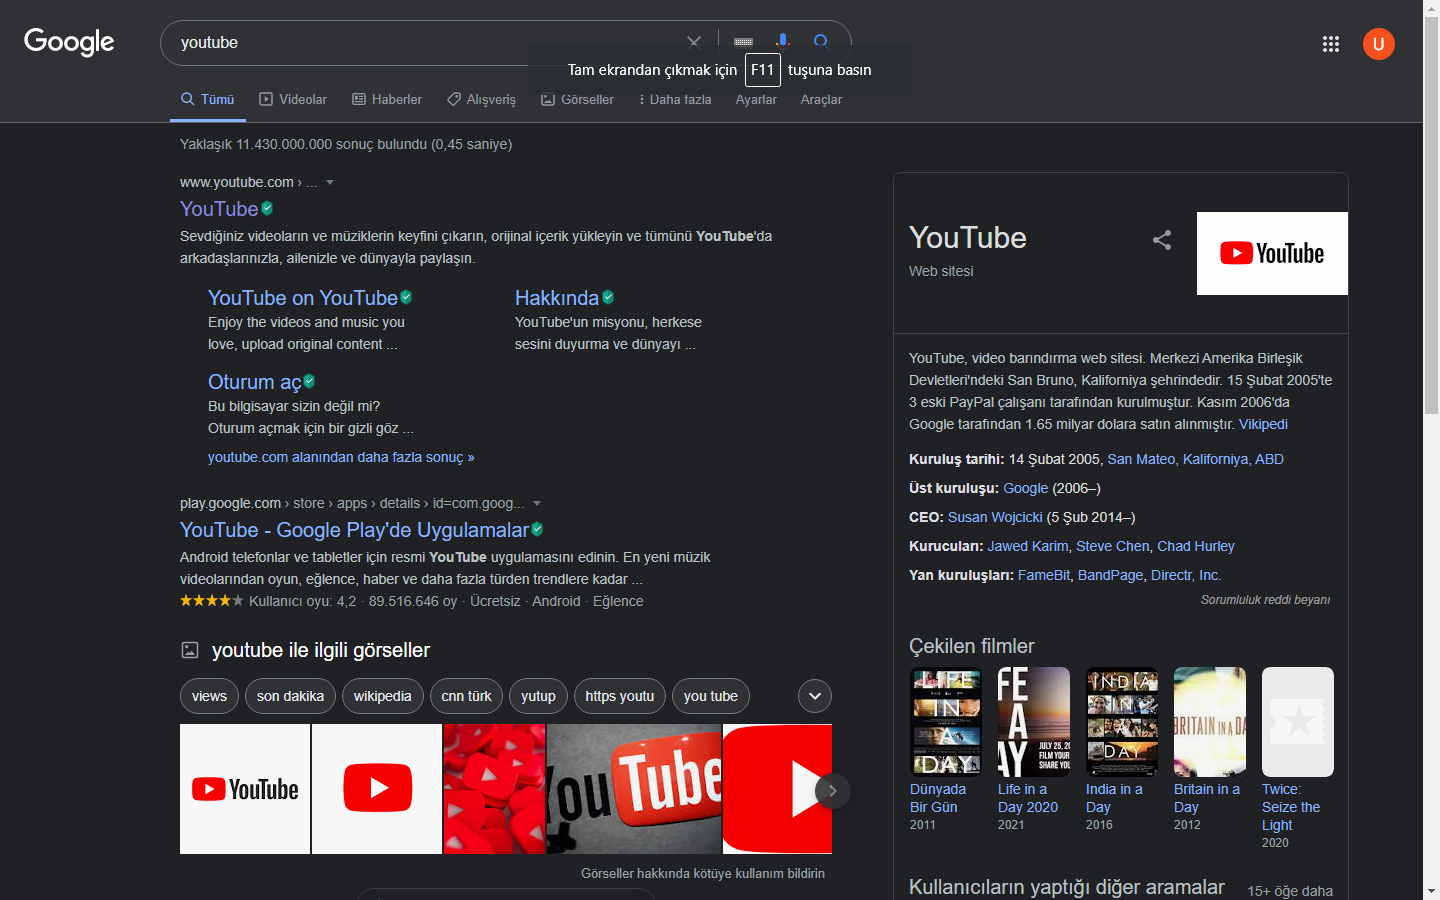The width and height of the screenshot is (1440, 900).
Task: Open the Hakkında sitelink
Action: 557,297
